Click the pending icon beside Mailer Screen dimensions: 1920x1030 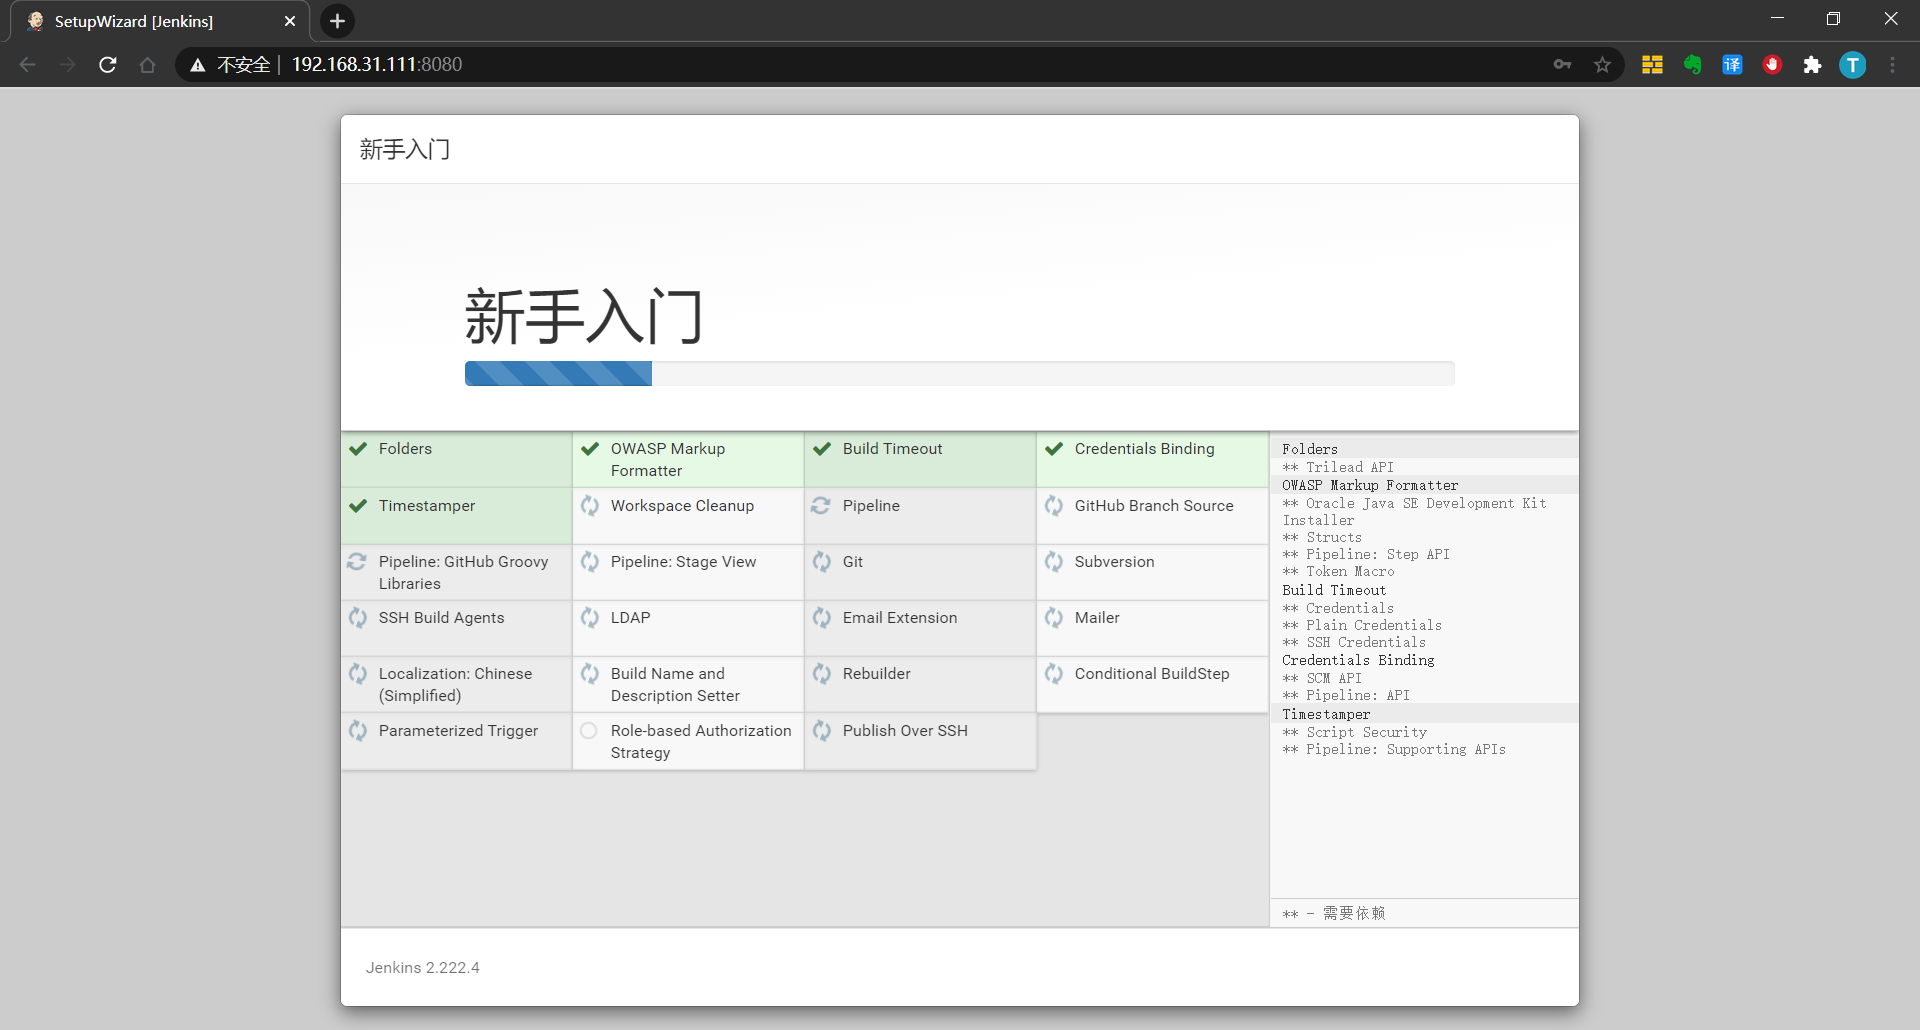tap(1054, 618)
